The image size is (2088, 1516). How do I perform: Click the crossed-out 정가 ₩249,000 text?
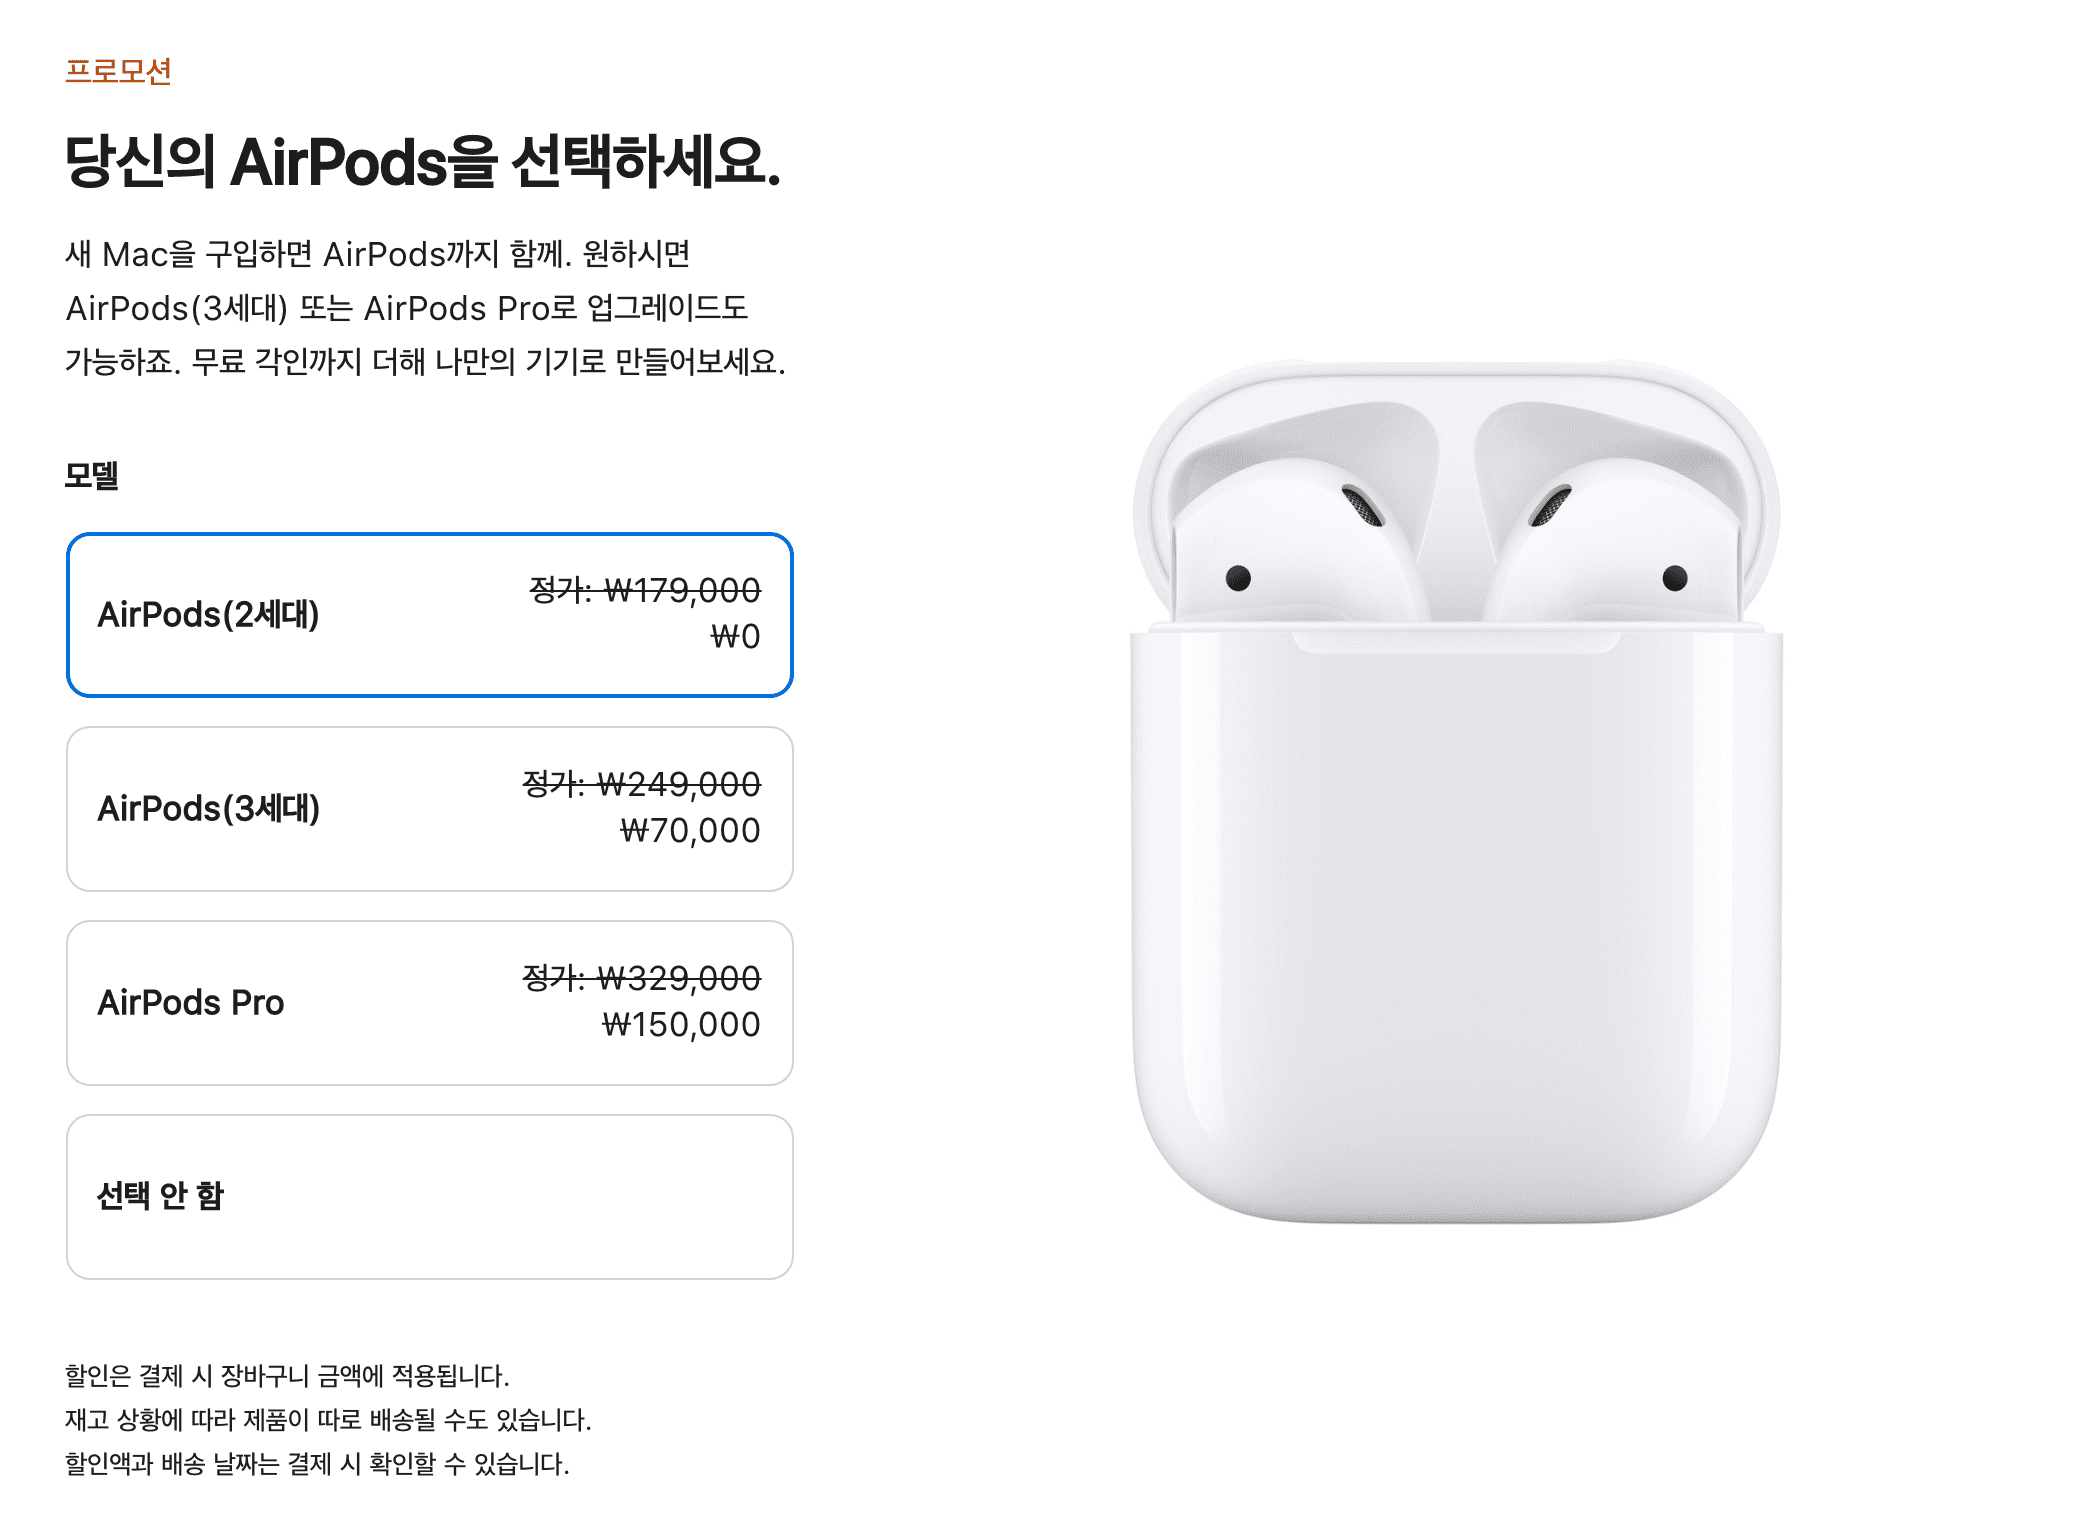(642, 784)
